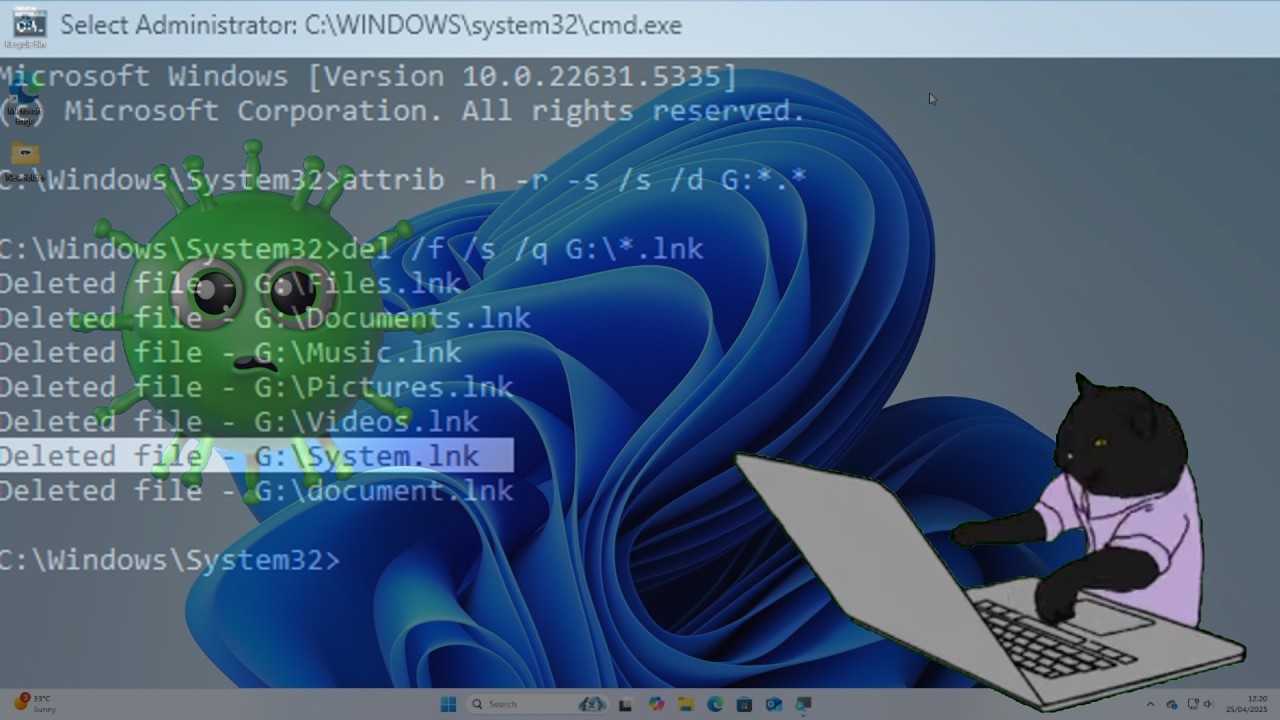Open the network tray icon
Screen dimensions: 1280x720
(1193, 704)
